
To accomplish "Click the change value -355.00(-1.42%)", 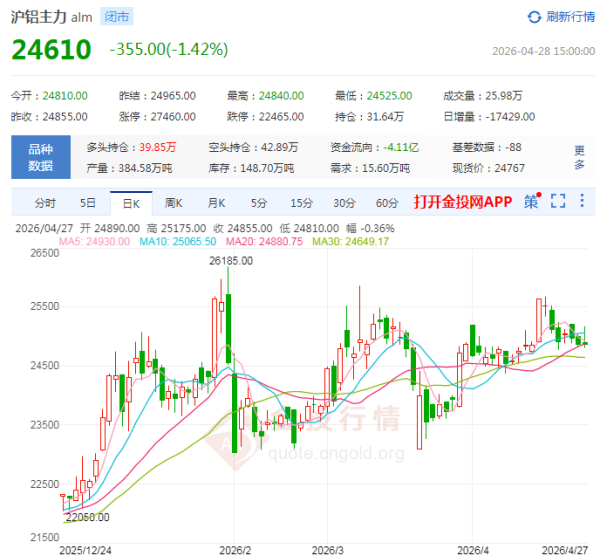I will click(169, 49).
